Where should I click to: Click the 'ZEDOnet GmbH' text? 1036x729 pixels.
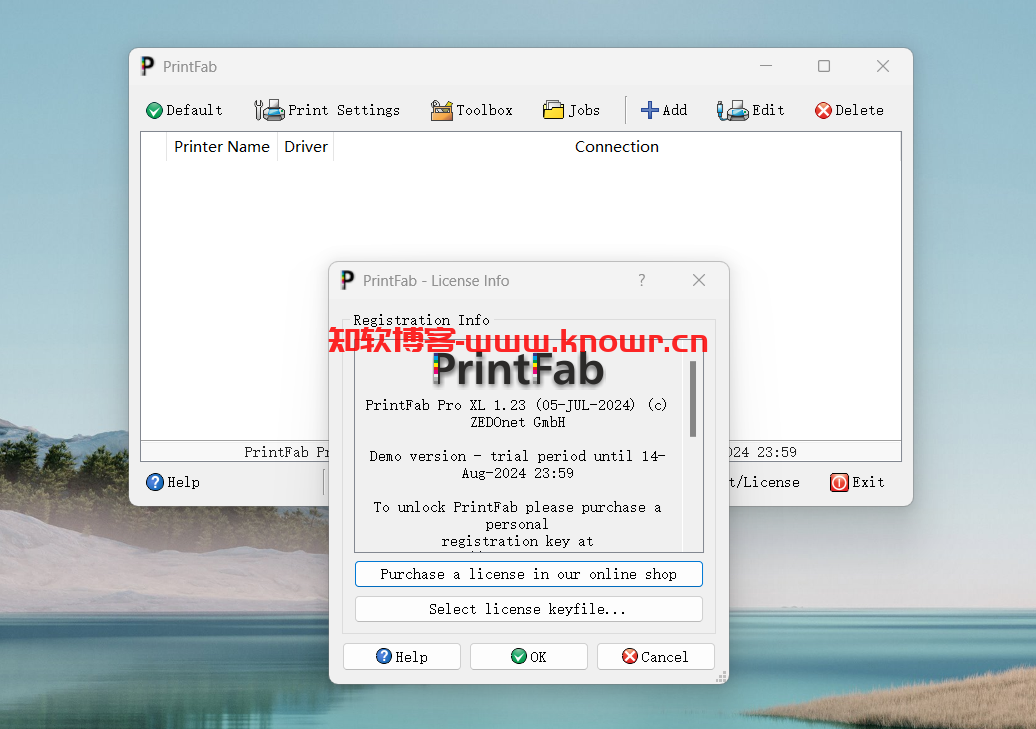tap(517, 422)
